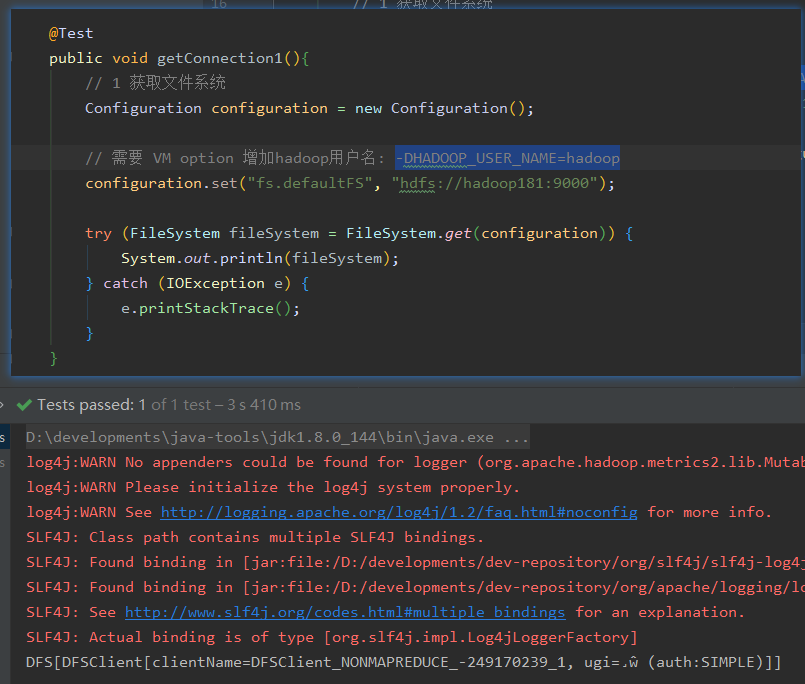Click 'log4j:WARN No appenders could be found' line
The height and width of the screenshot is (684, 805).
pyautogui.click(x=415, y=463)
